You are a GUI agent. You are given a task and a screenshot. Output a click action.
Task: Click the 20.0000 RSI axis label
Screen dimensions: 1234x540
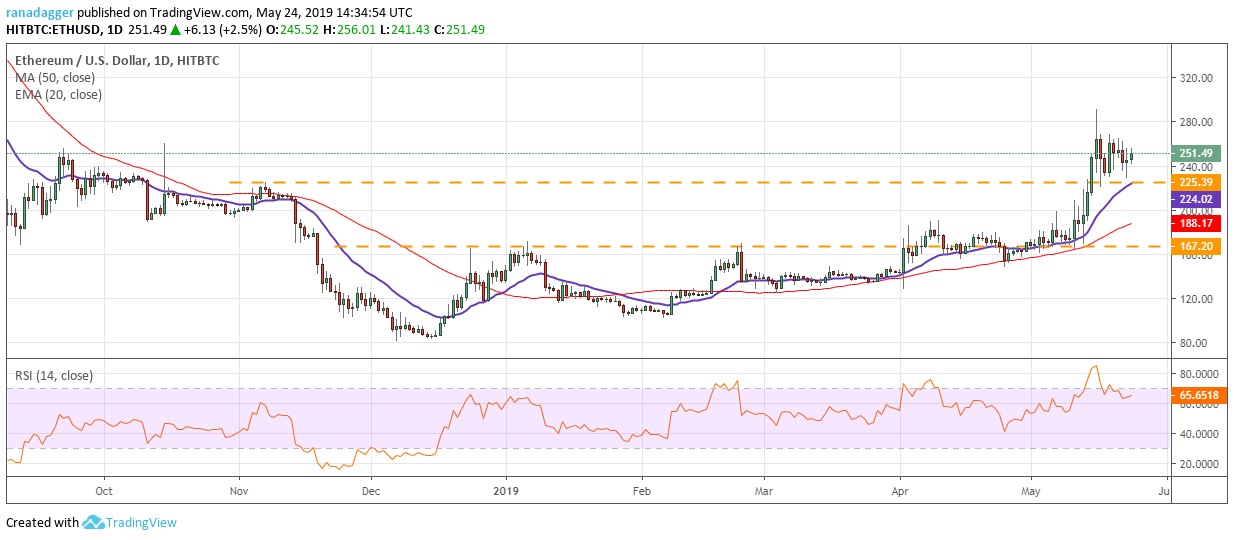(x=1200, y=465)
